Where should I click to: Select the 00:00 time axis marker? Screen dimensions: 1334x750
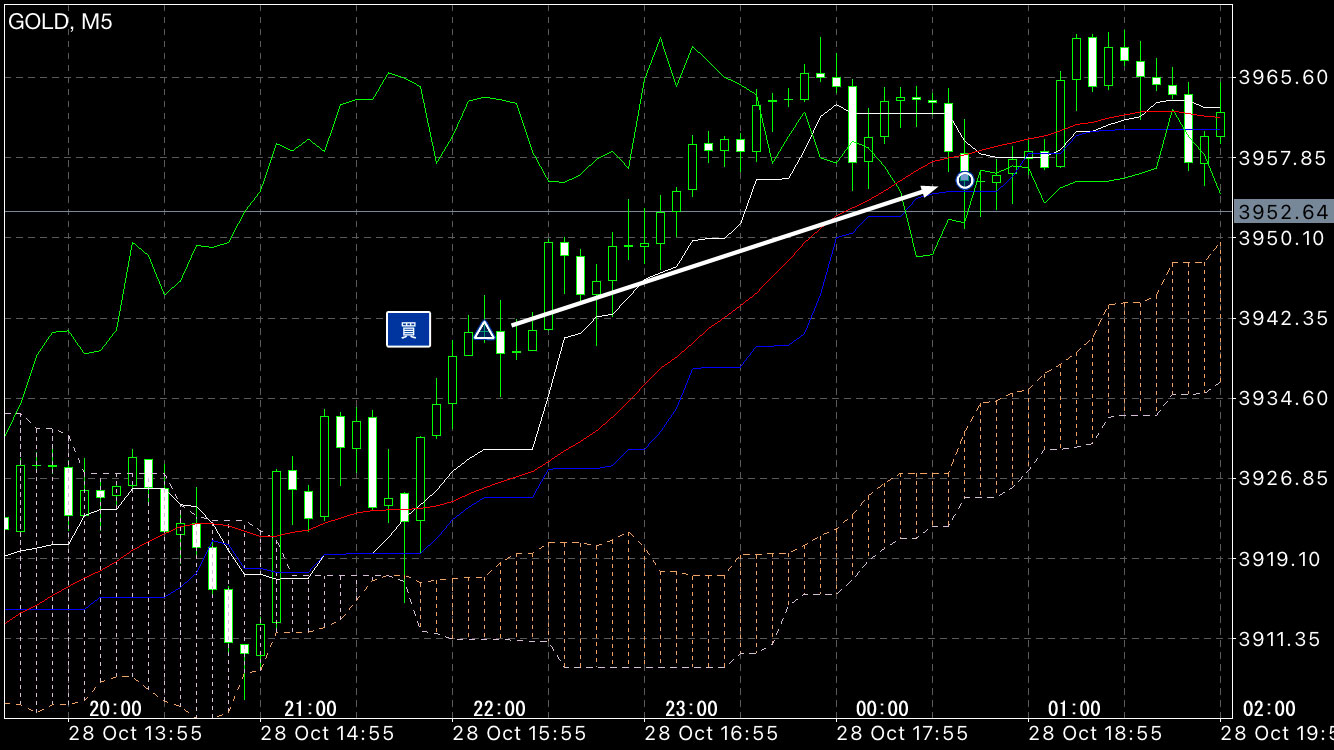(883, 709)
